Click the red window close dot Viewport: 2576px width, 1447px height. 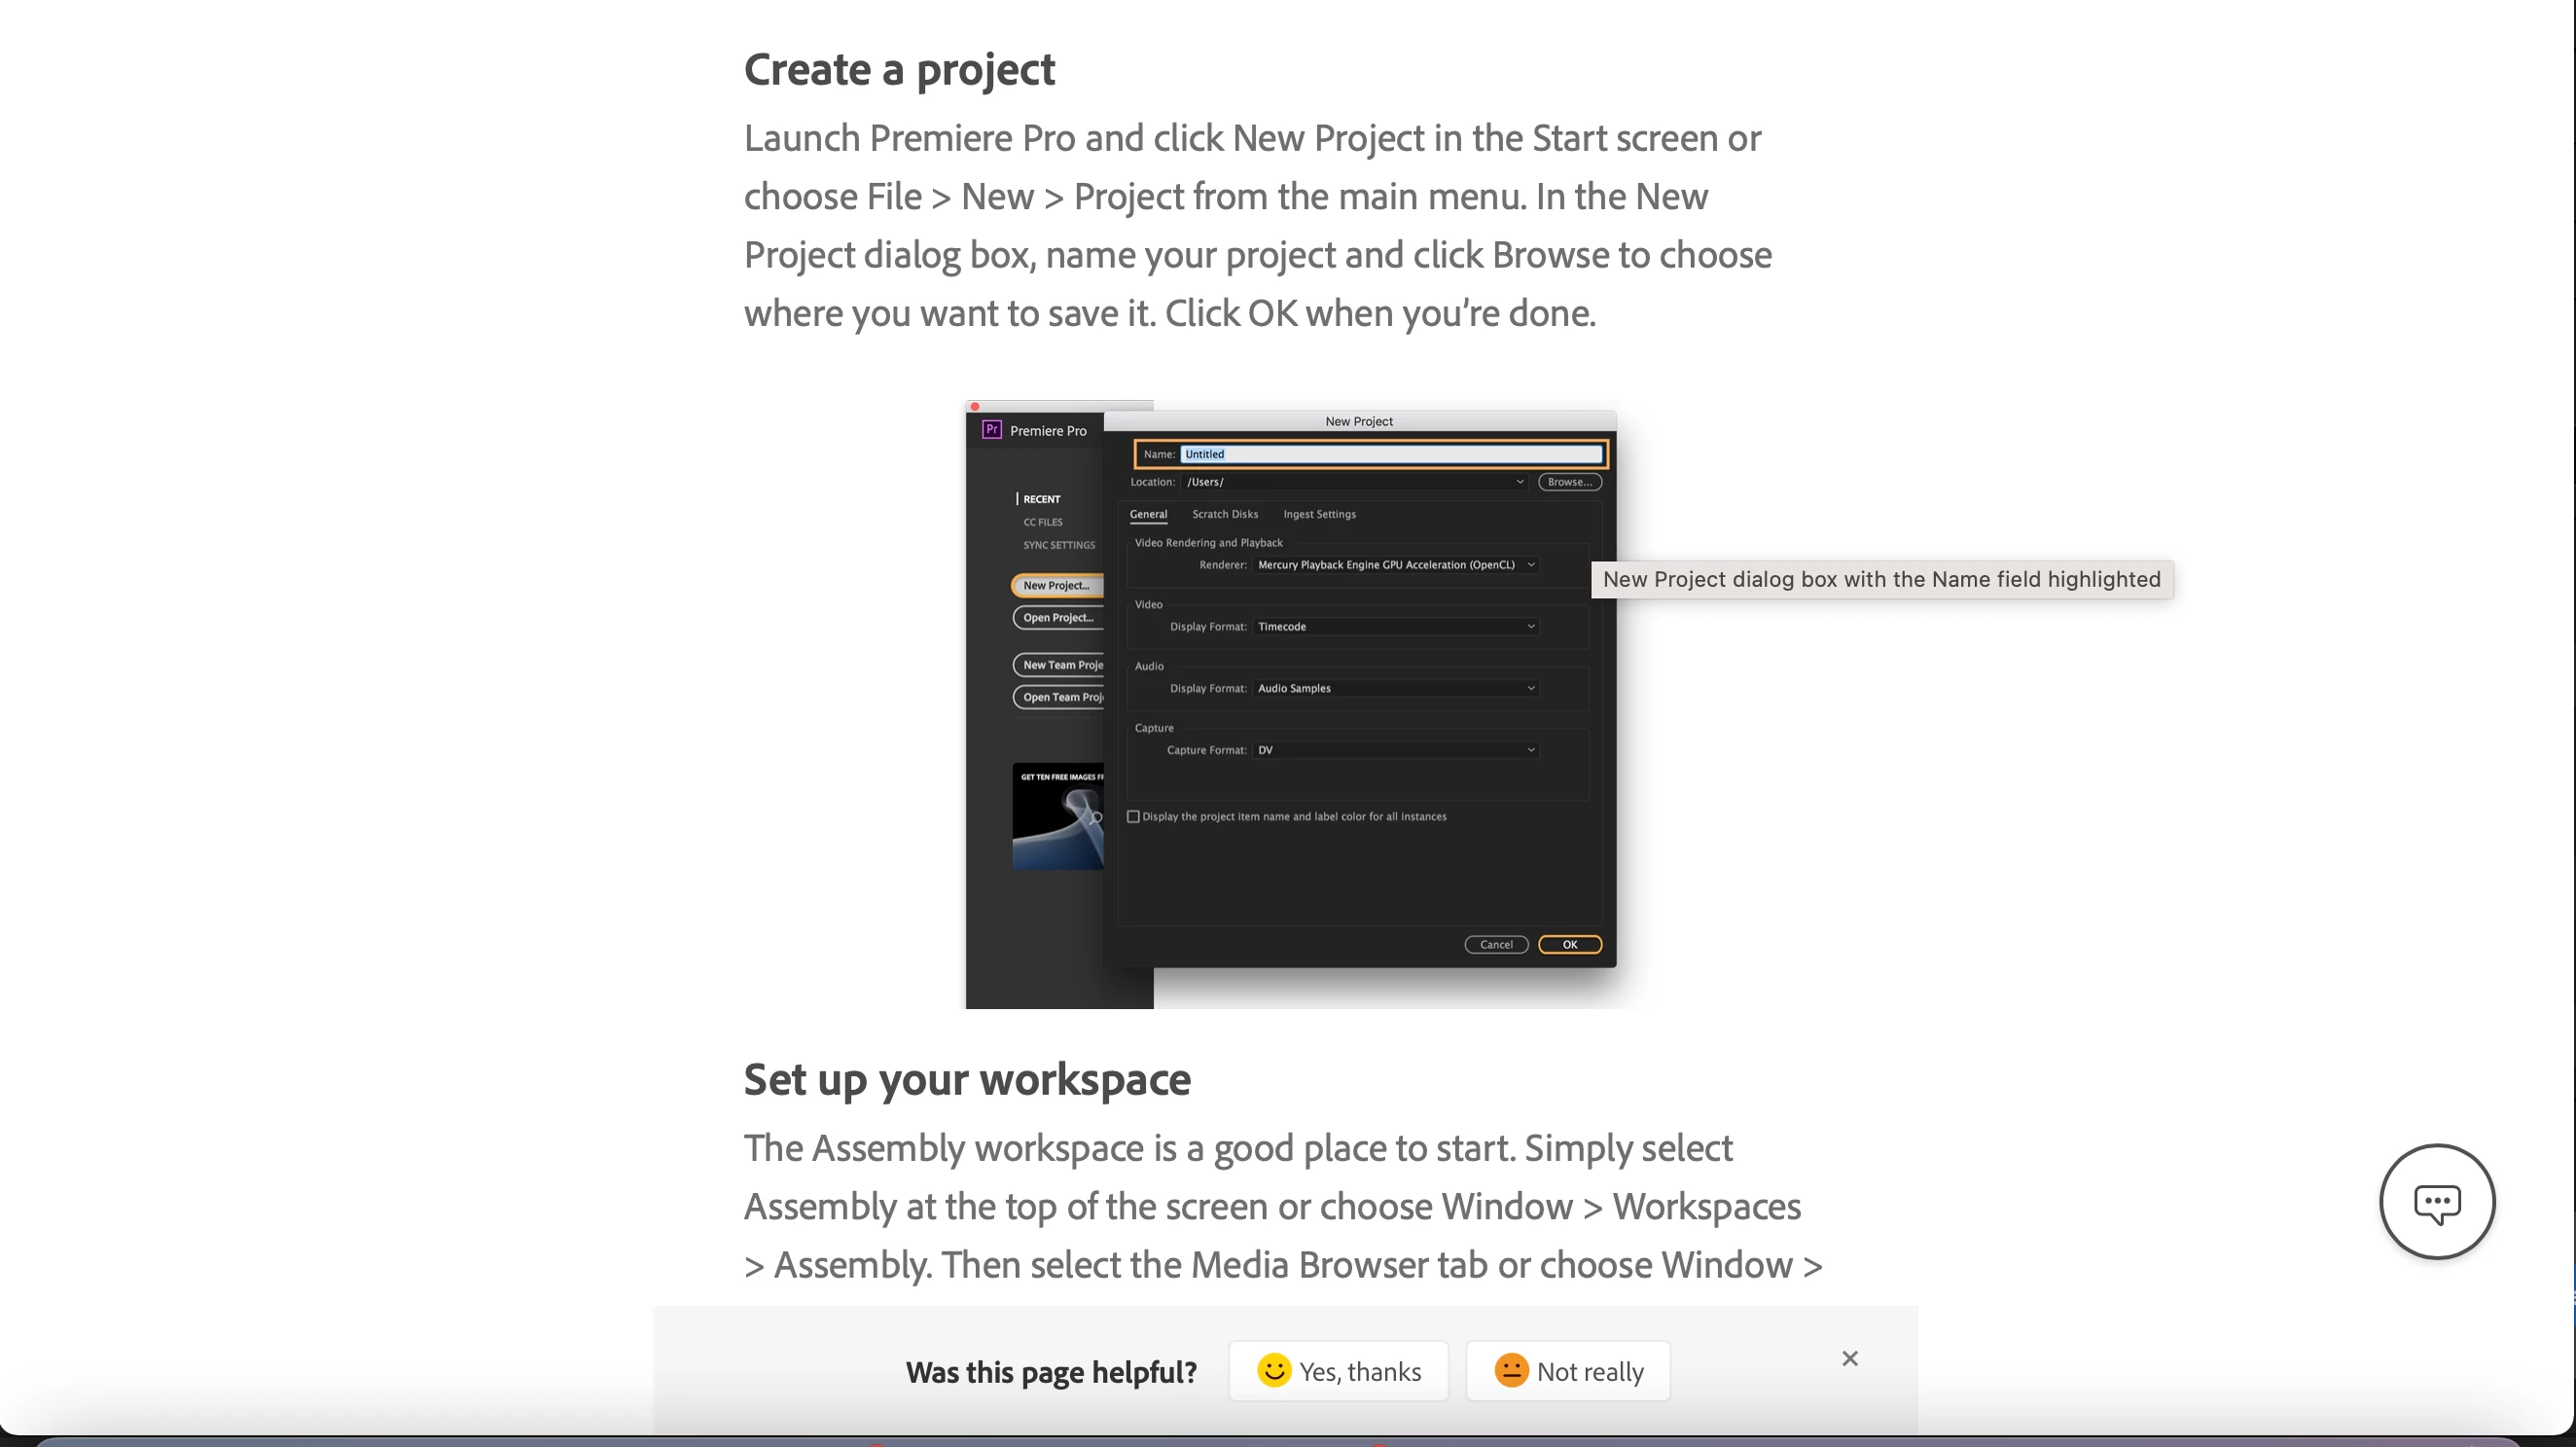(x=974, y=407)
